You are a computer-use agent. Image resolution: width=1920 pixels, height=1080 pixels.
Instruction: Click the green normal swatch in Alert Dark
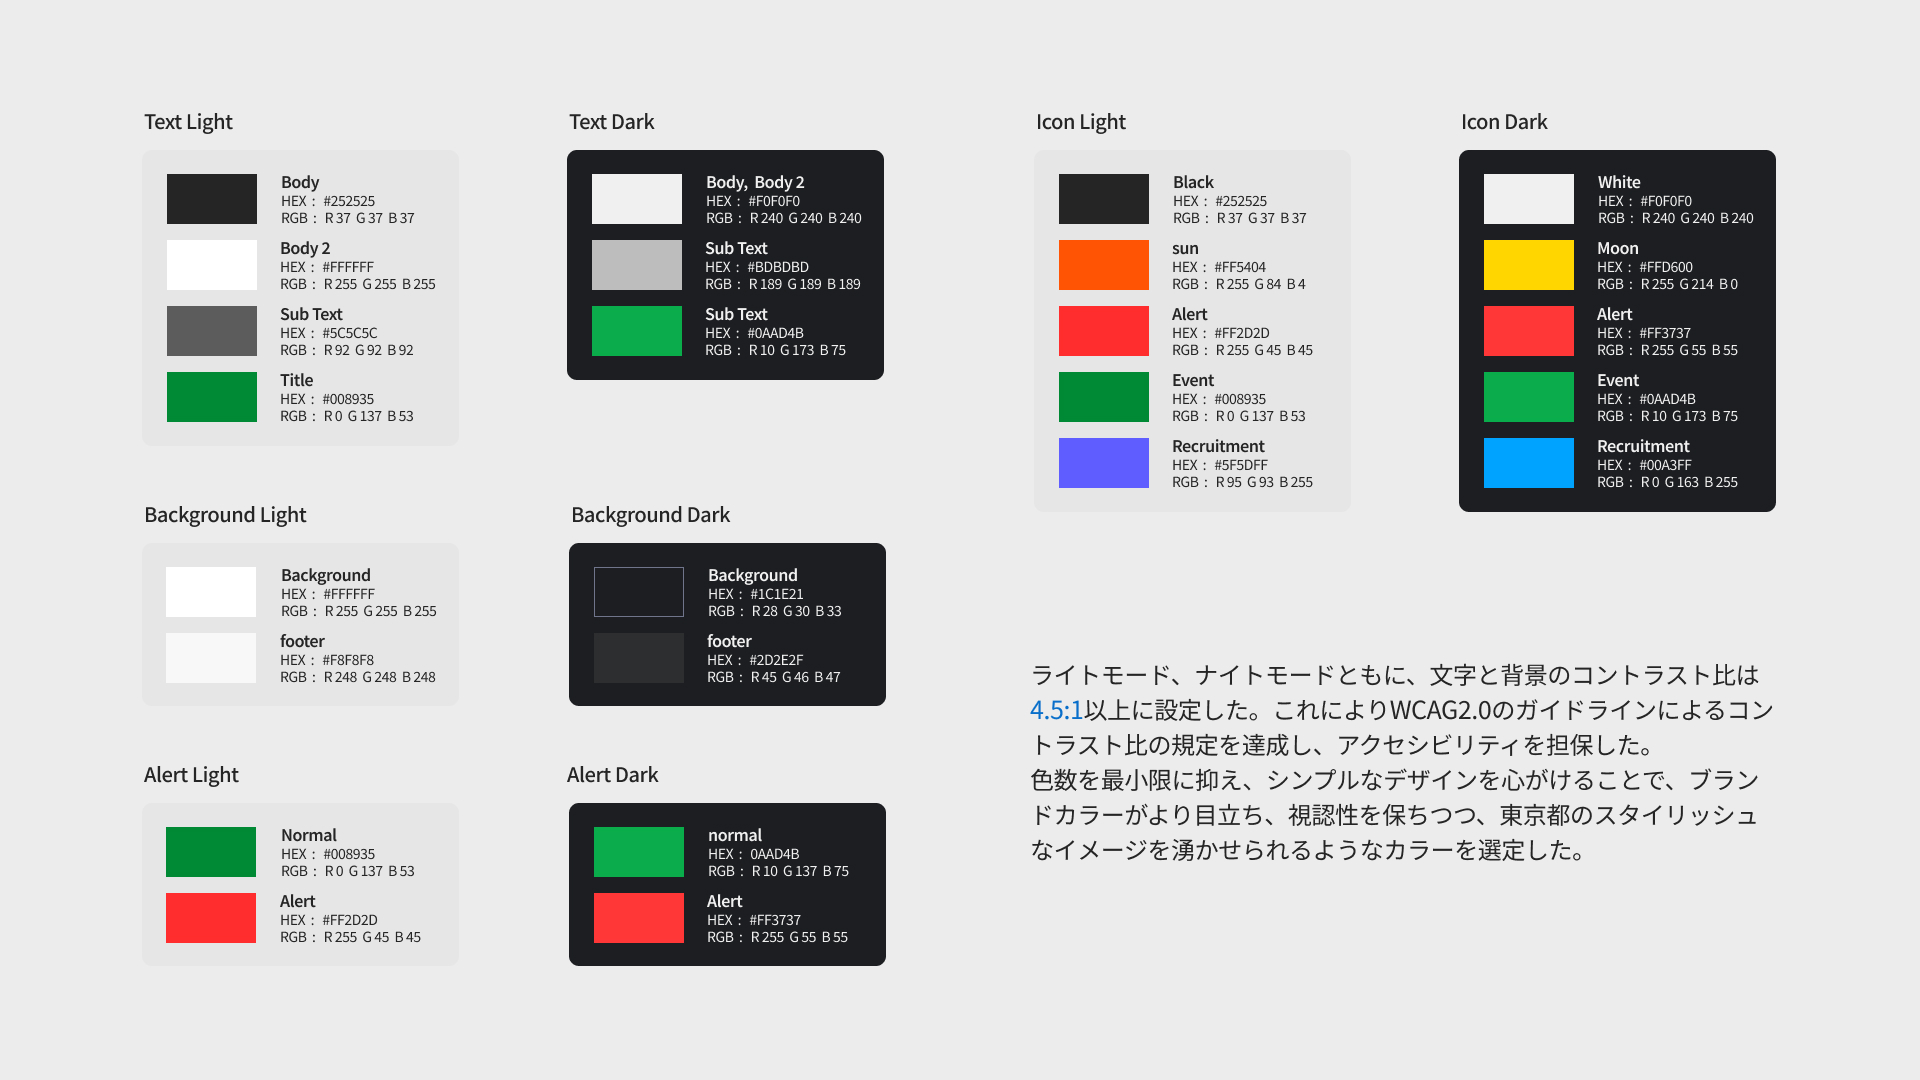(x=638, y=852)
